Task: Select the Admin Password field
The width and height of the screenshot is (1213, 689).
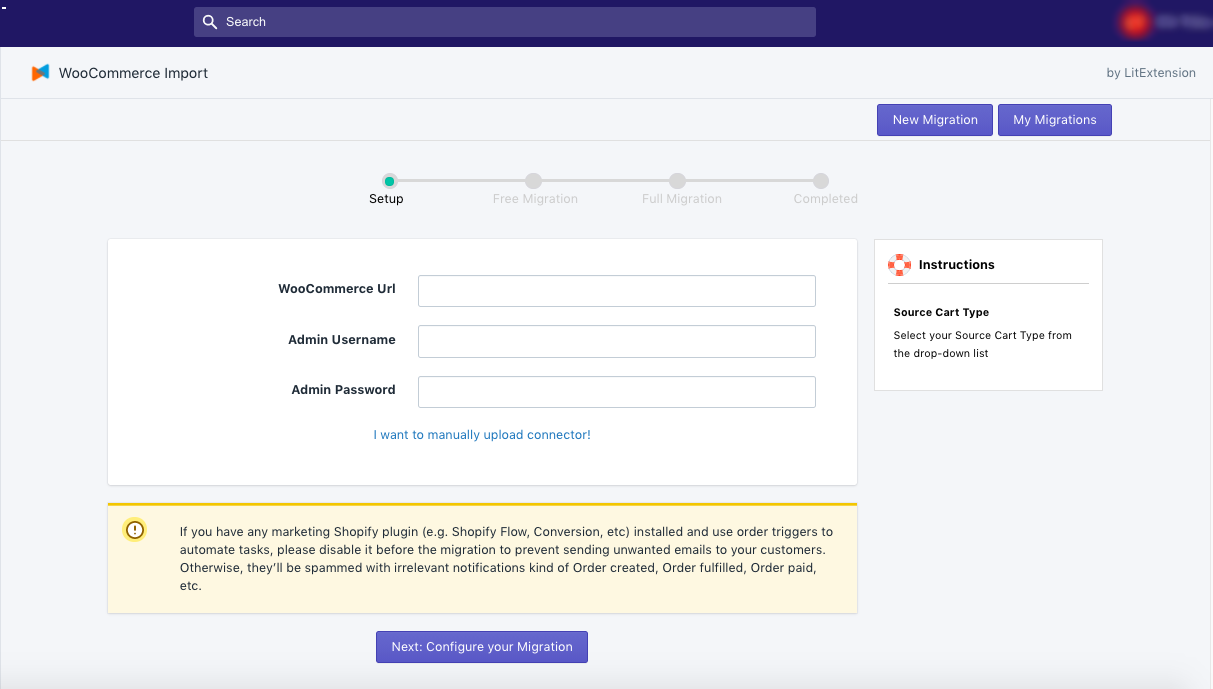Action: pyautogui.click(x=617, y=392)
